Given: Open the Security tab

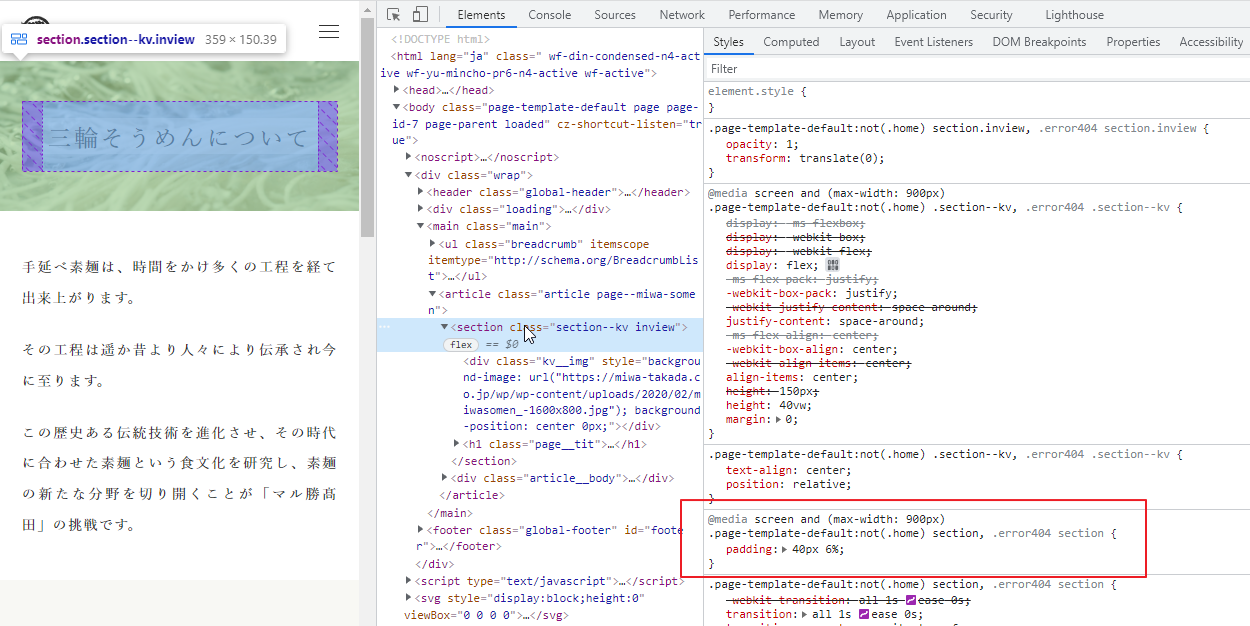Looking at the screenshot, I should (x=991, y=15).
